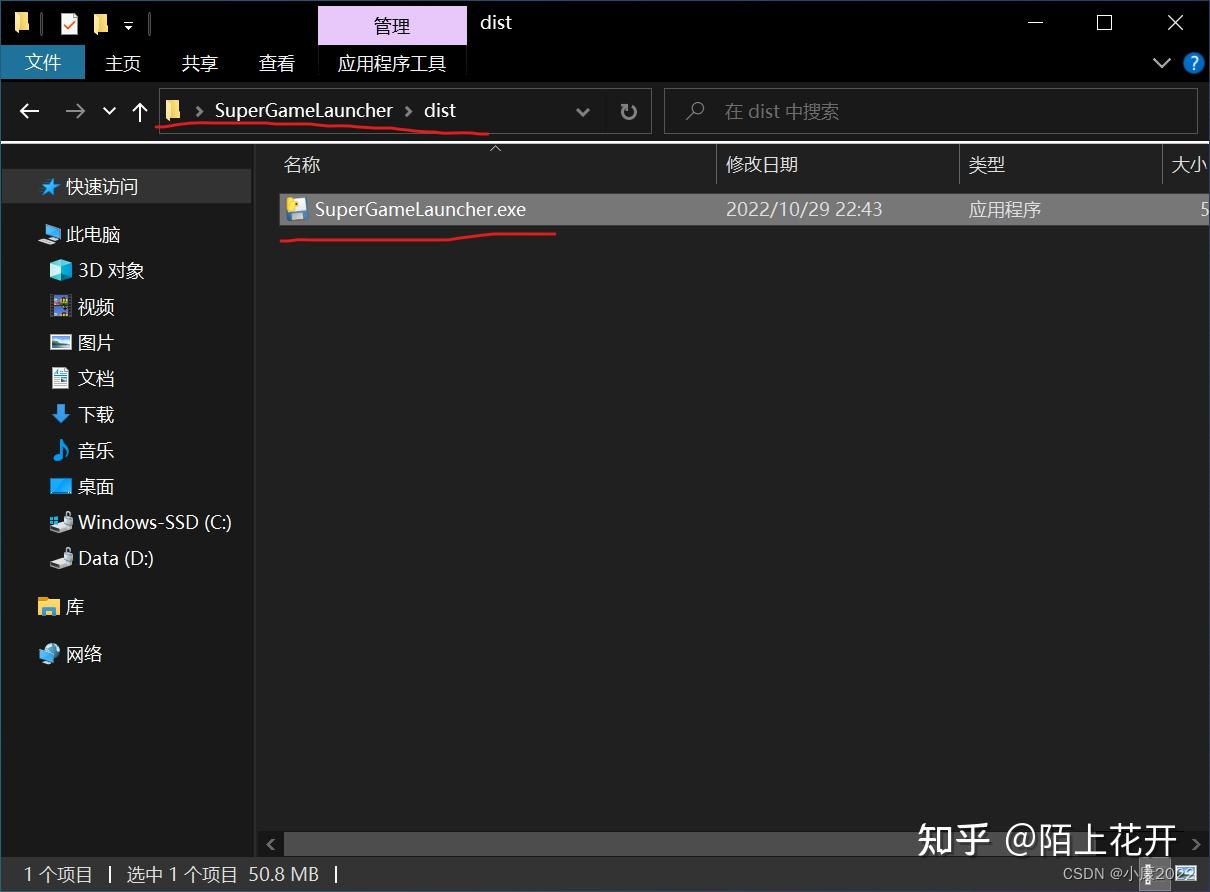This screenshot has width=1210, height=892.
Task: Open the Customize Quick Access Toolbar dropdown
Action: (127, 22)
